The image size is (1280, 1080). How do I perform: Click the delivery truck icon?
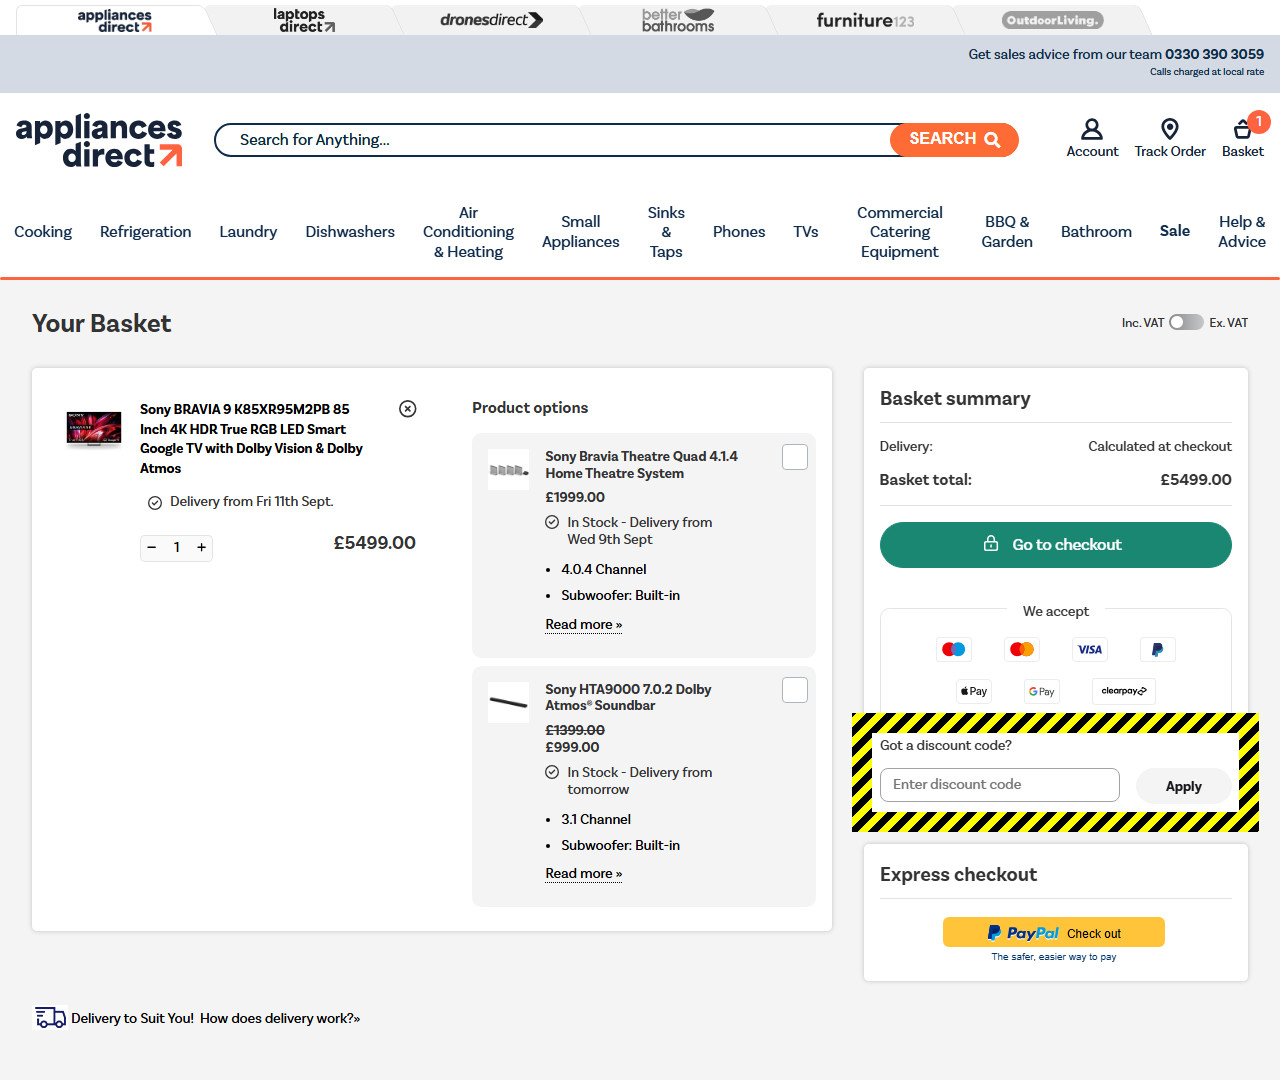click(50, 1017)
